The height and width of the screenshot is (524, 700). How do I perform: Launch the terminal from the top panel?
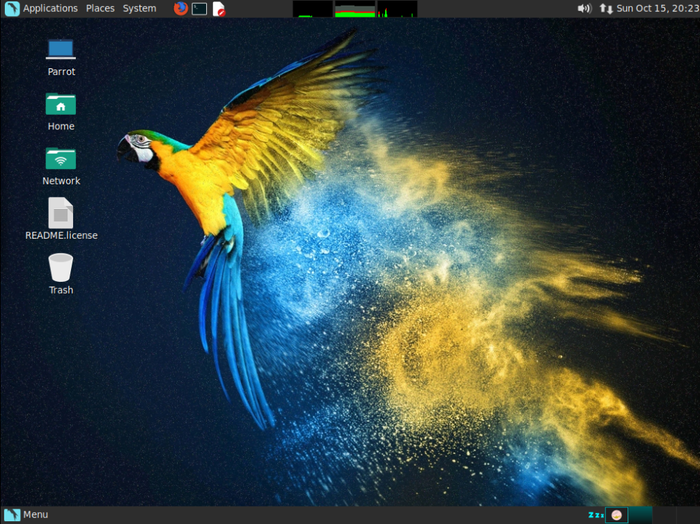[200, 8]
